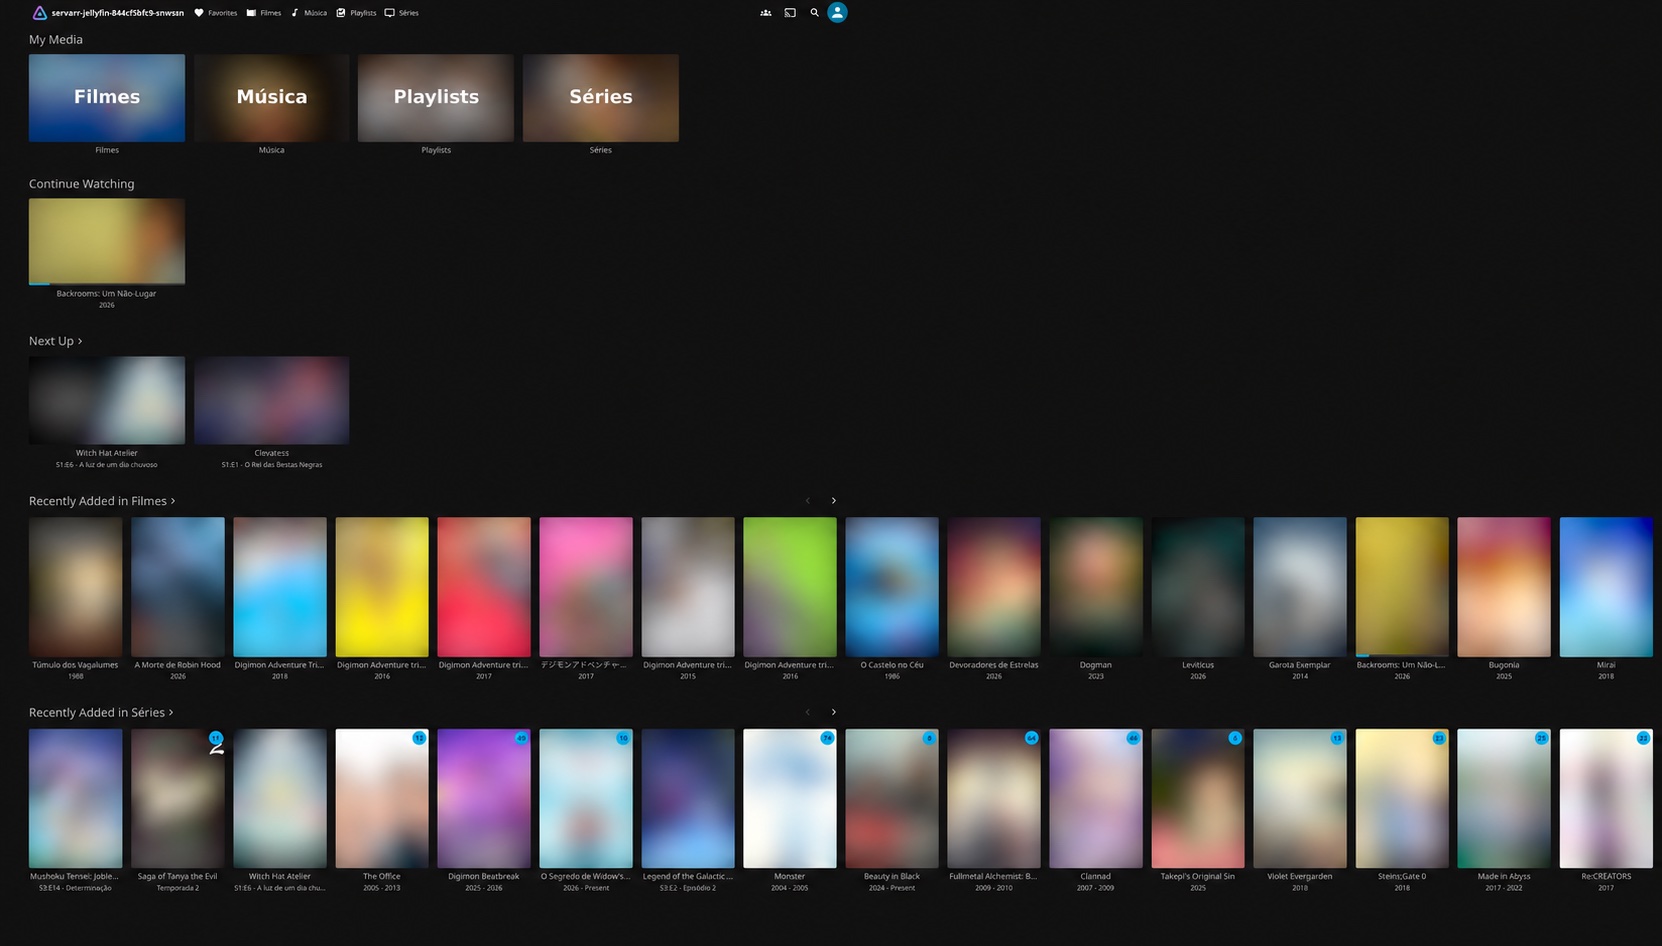This screenshot has width=1662, height=946.
Task: Click the Leviticus movie title
Action: tap(1198, 665)
